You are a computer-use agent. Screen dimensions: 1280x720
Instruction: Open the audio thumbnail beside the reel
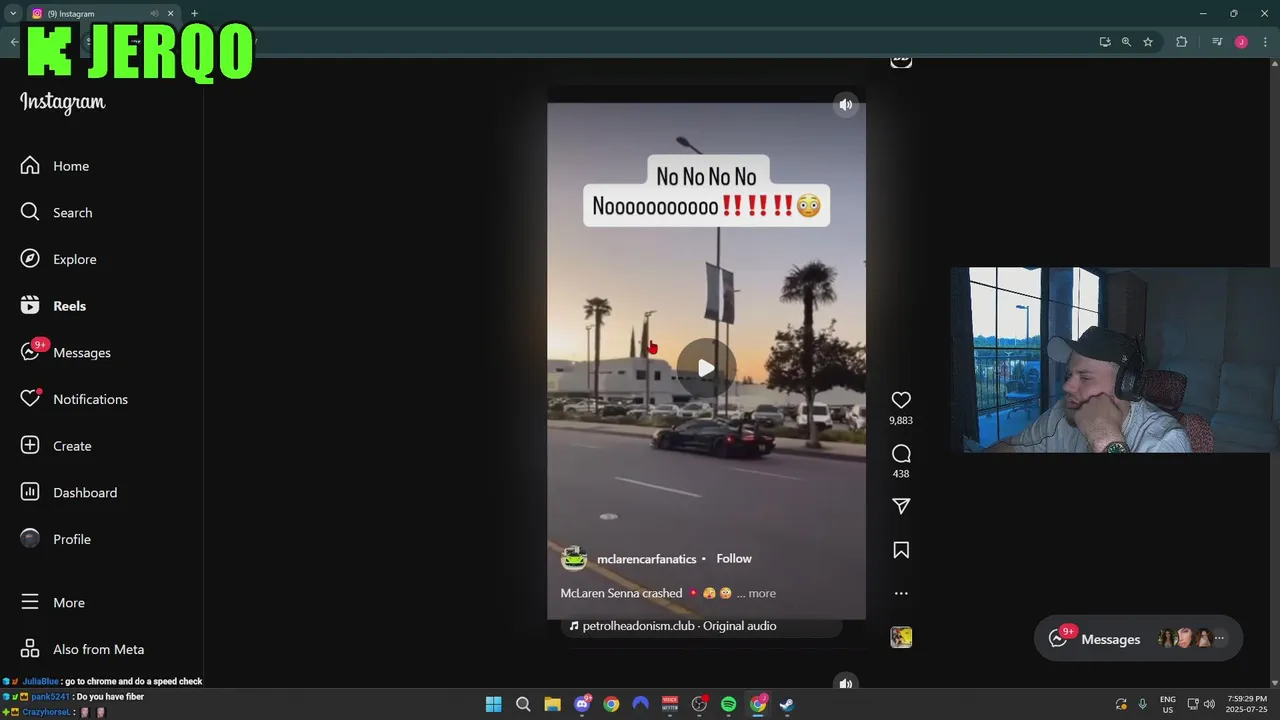pyautogui.click(x=901, y=637)
